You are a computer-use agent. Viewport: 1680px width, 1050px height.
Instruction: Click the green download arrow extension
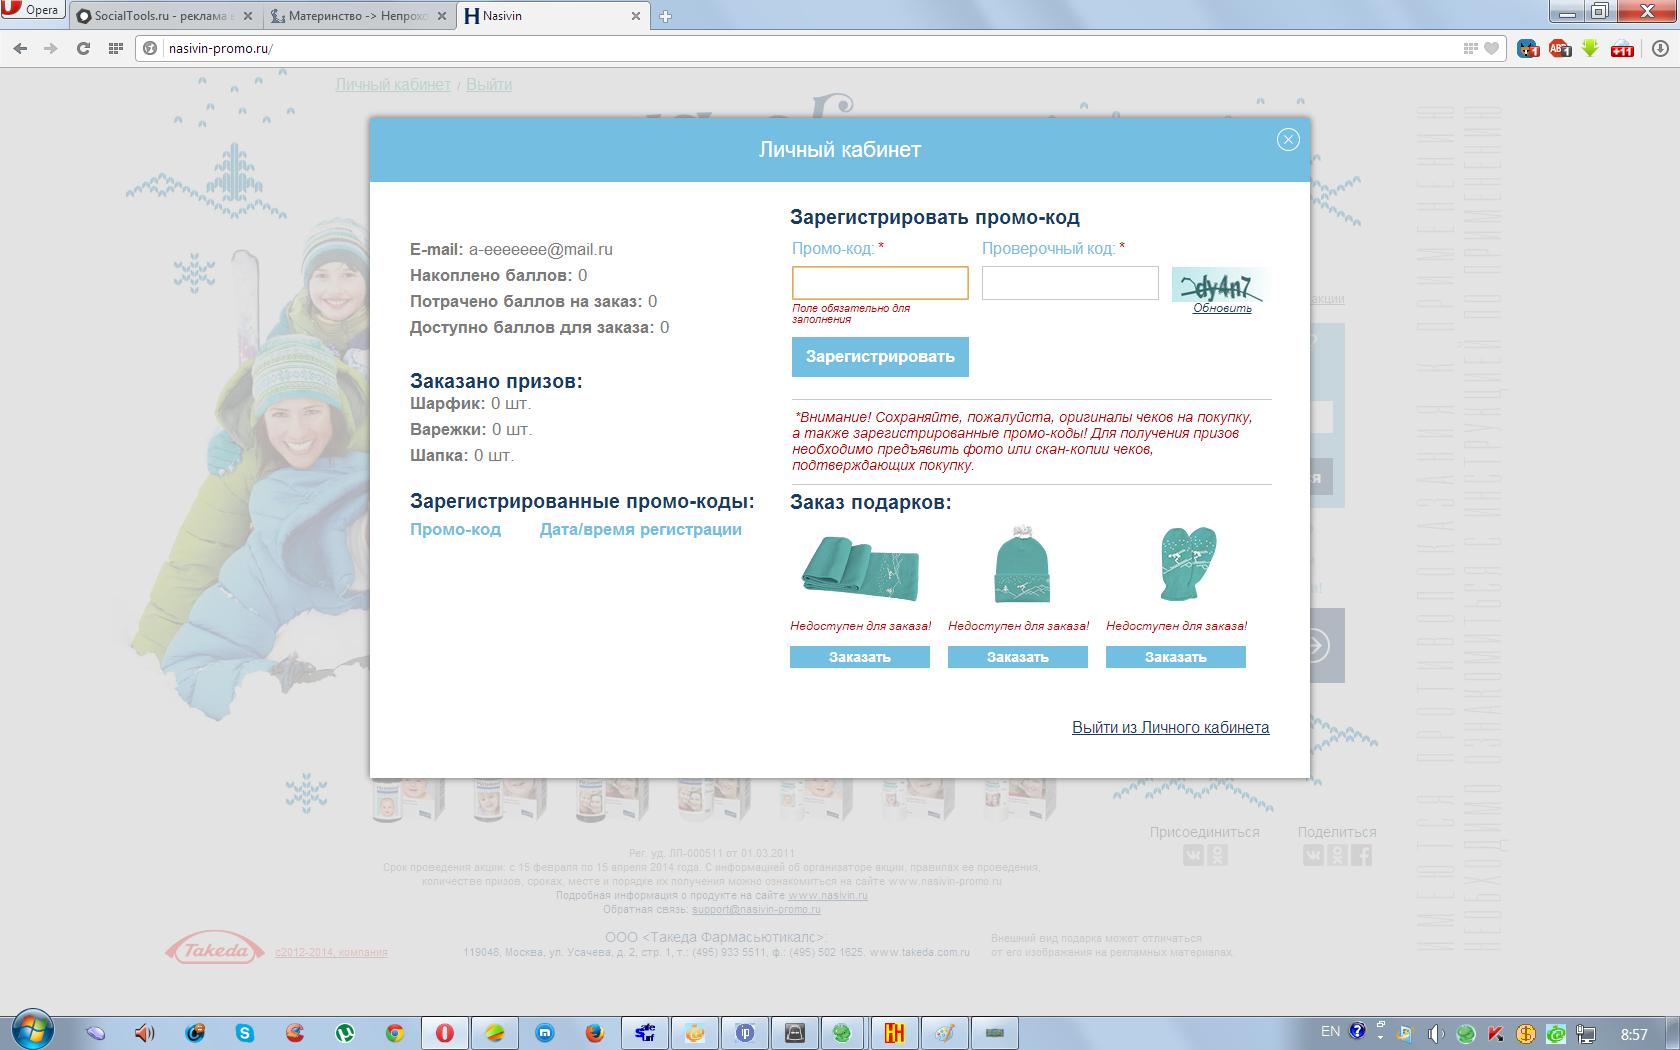tap(1590, 48)
